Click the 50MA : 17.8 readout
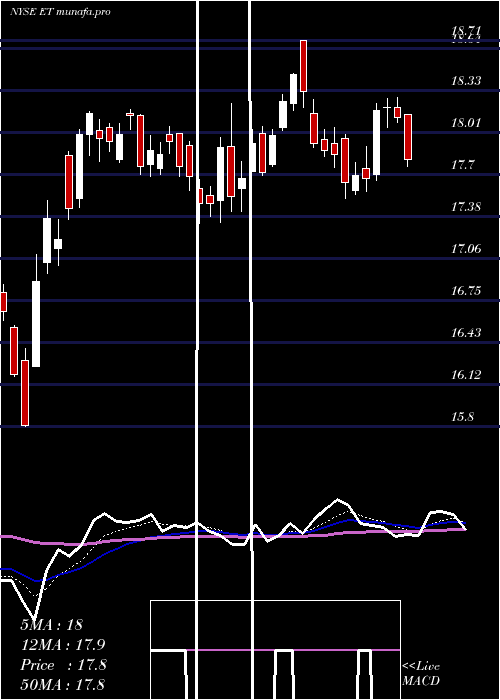The image size is (500, 700). click(62, 684)
